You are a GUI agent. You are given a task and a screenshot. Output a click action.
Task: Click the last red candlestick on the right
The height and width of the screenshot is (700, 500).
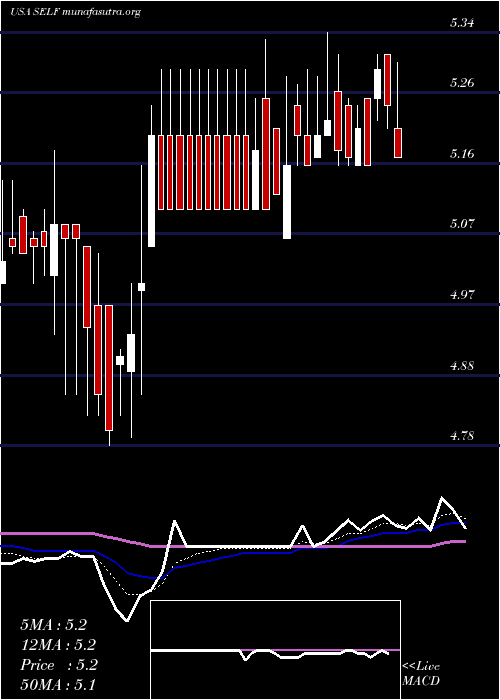[x=397, y=143]
